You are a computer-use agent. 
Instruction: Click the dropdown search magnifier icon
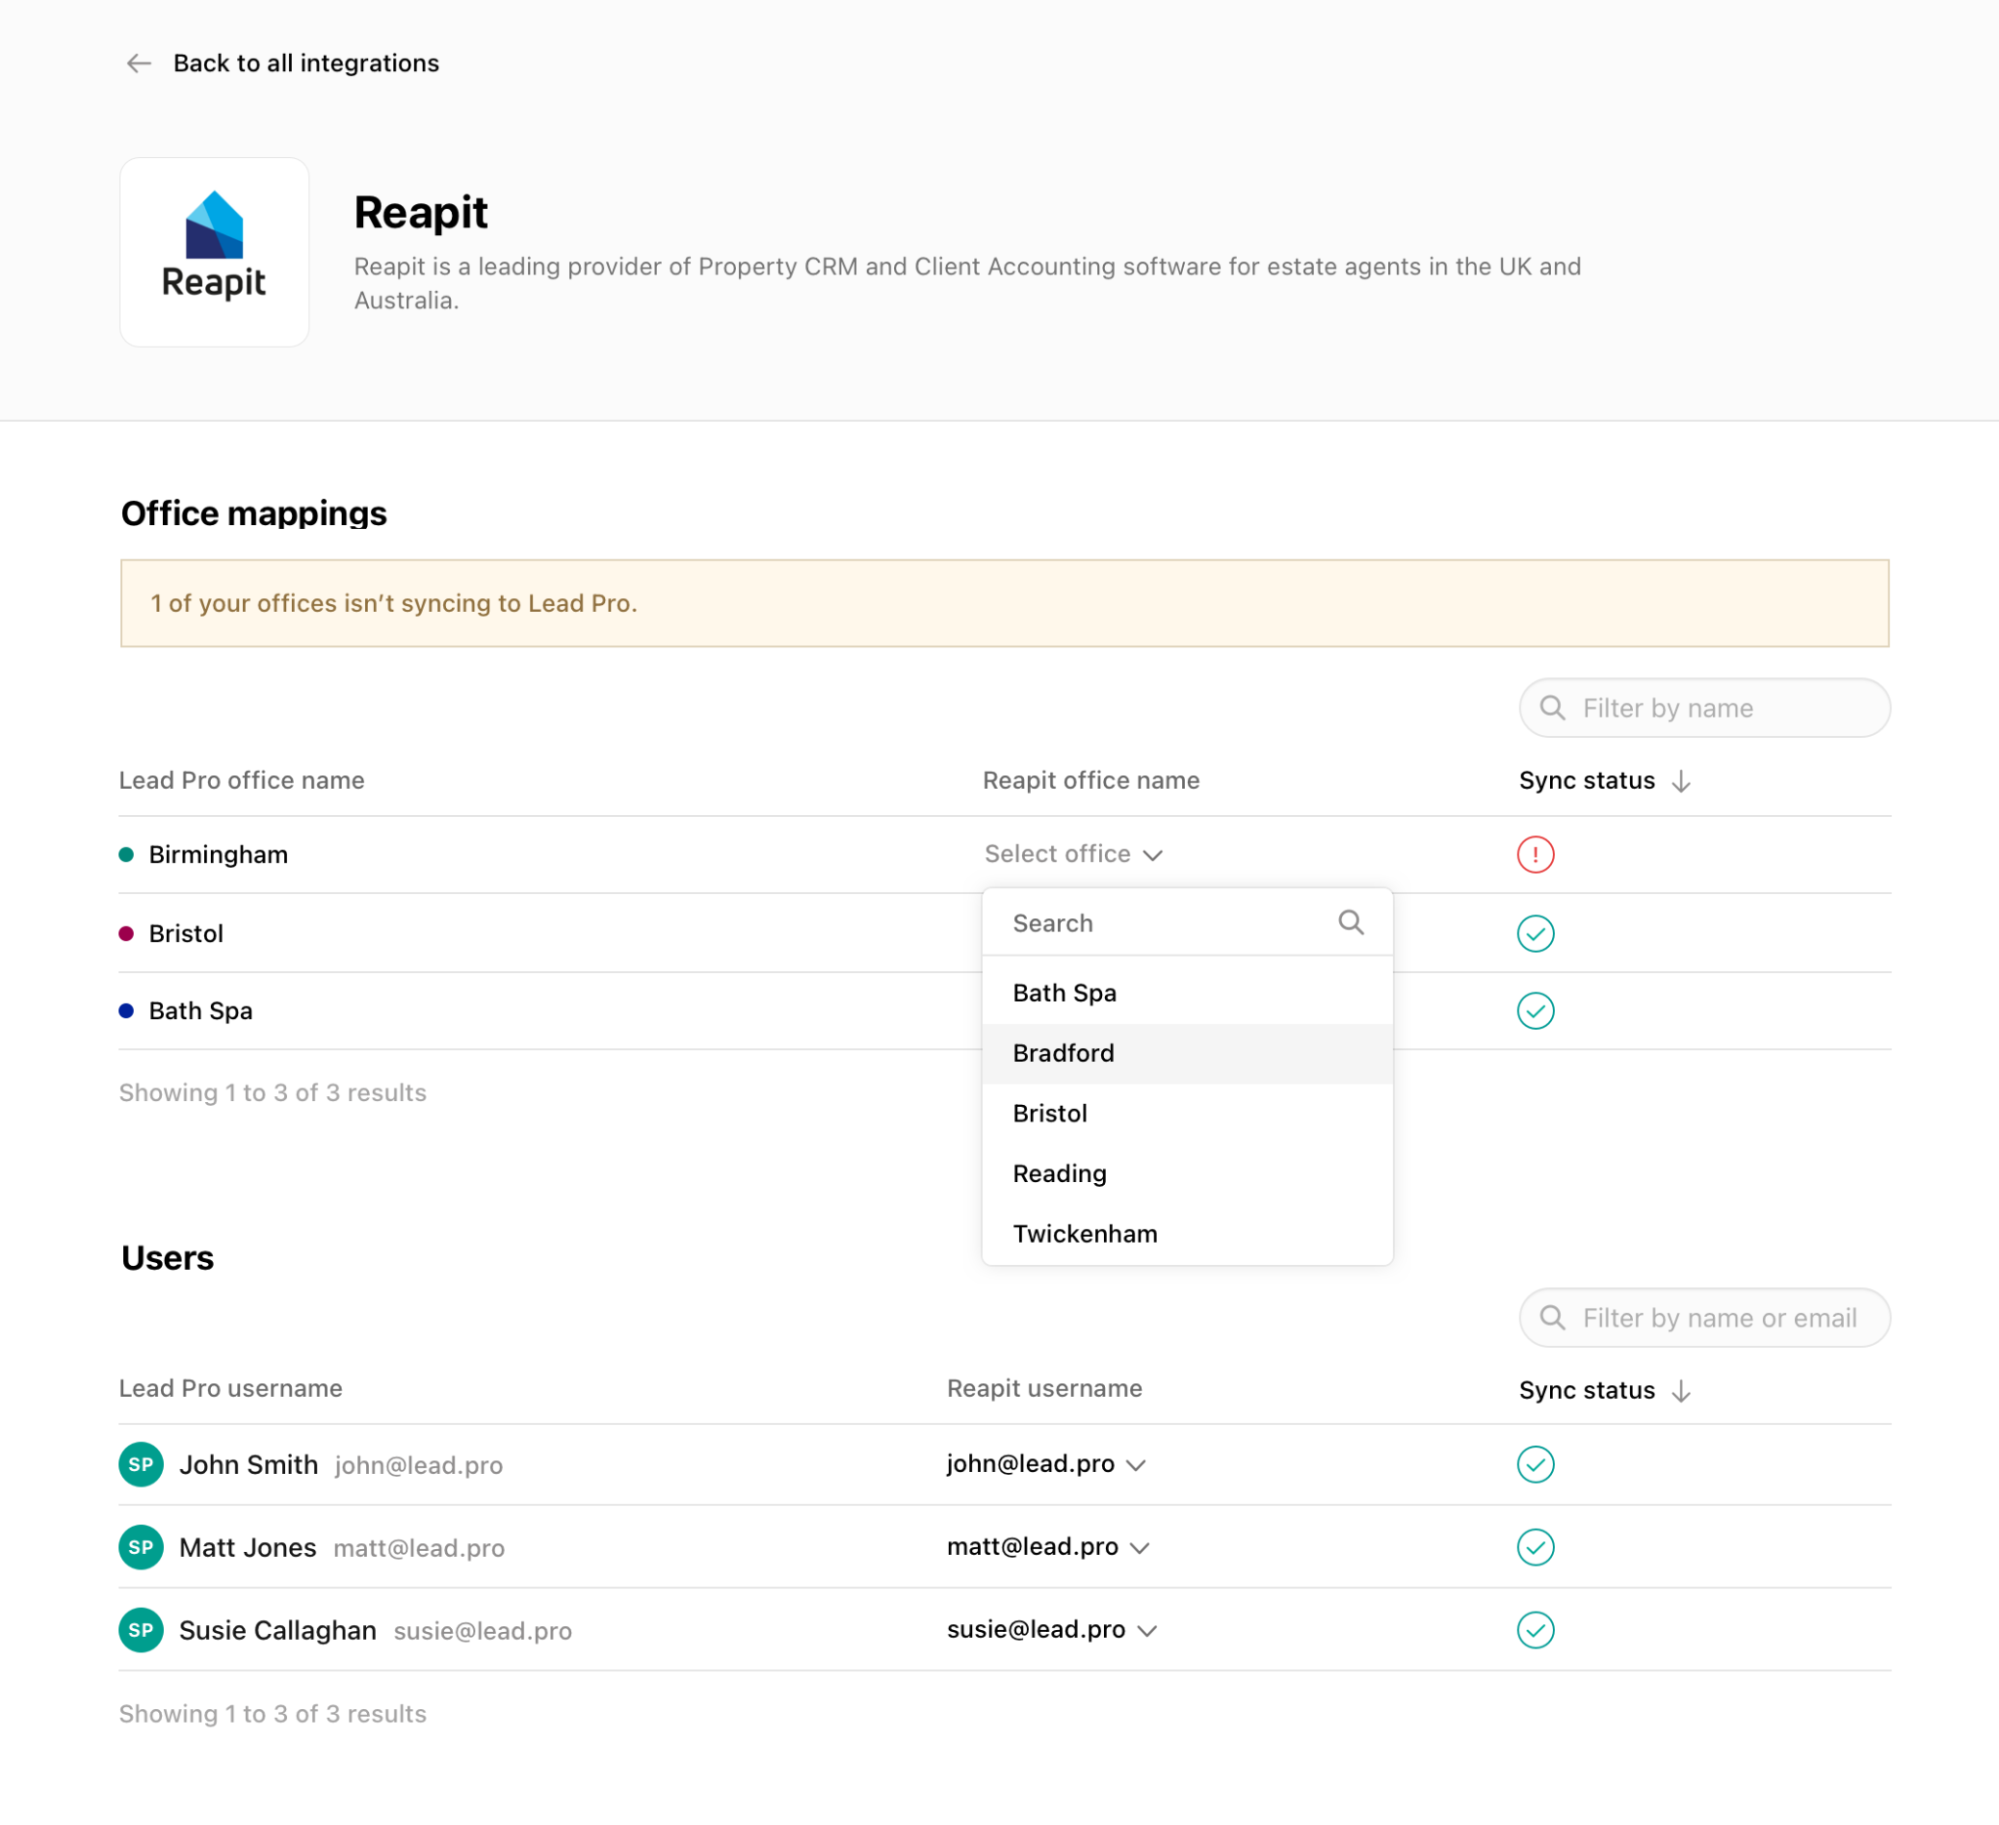point(1350,922)
